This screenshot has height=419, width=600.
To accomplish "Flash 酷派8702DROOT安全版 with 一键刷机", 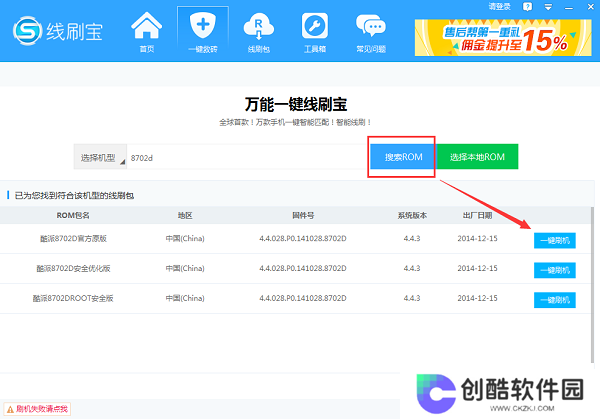I will (554, 300).
